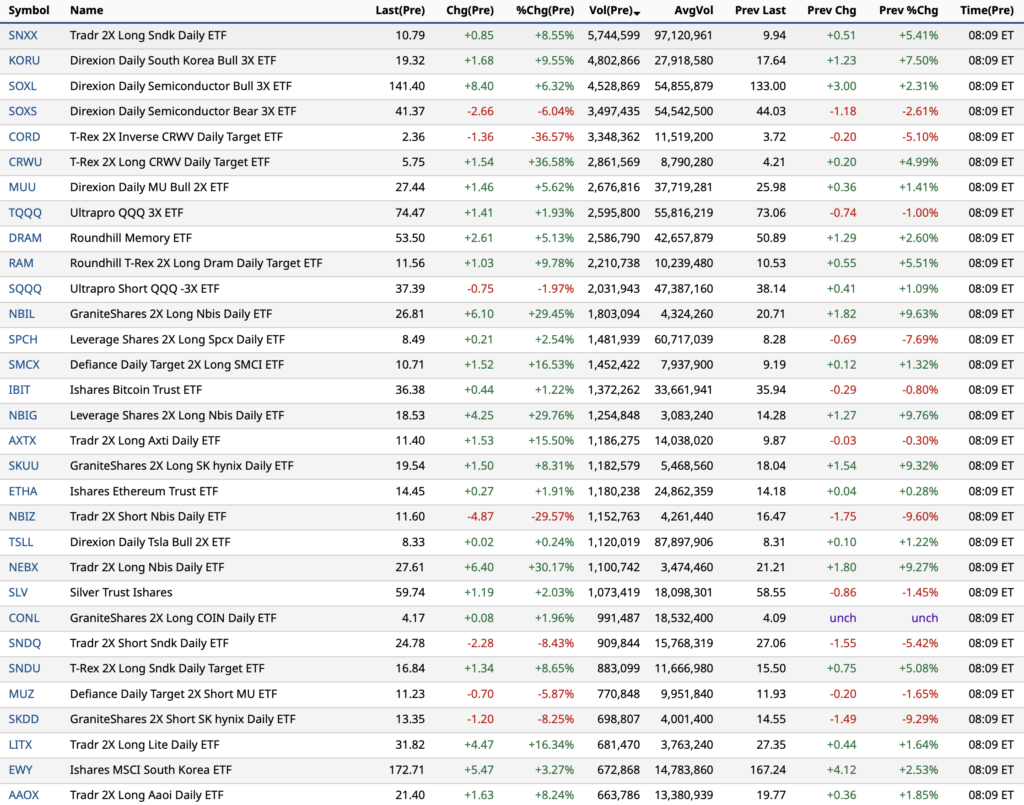Open the SNXX symbol link
Viewport: 1024px width, 805px height.
click(x=23, y=35)
